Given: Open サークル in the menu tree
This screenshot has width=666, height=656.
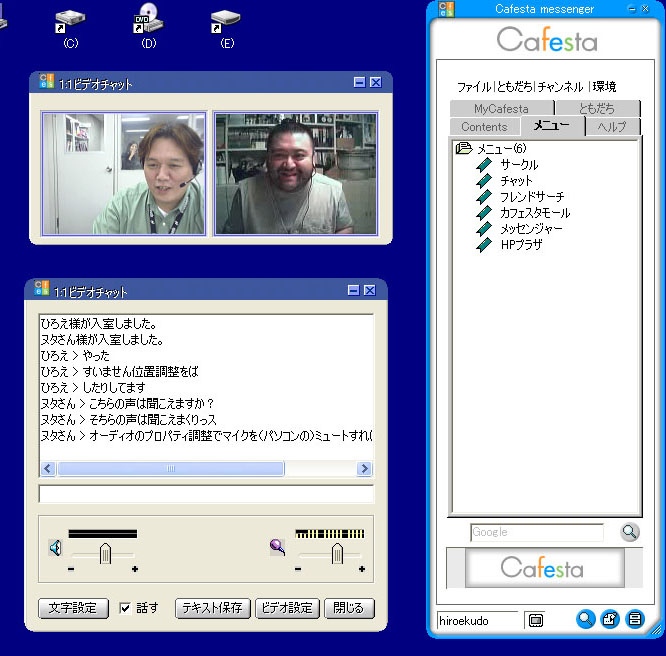Looking at the screenshot, I should [519, 164].
